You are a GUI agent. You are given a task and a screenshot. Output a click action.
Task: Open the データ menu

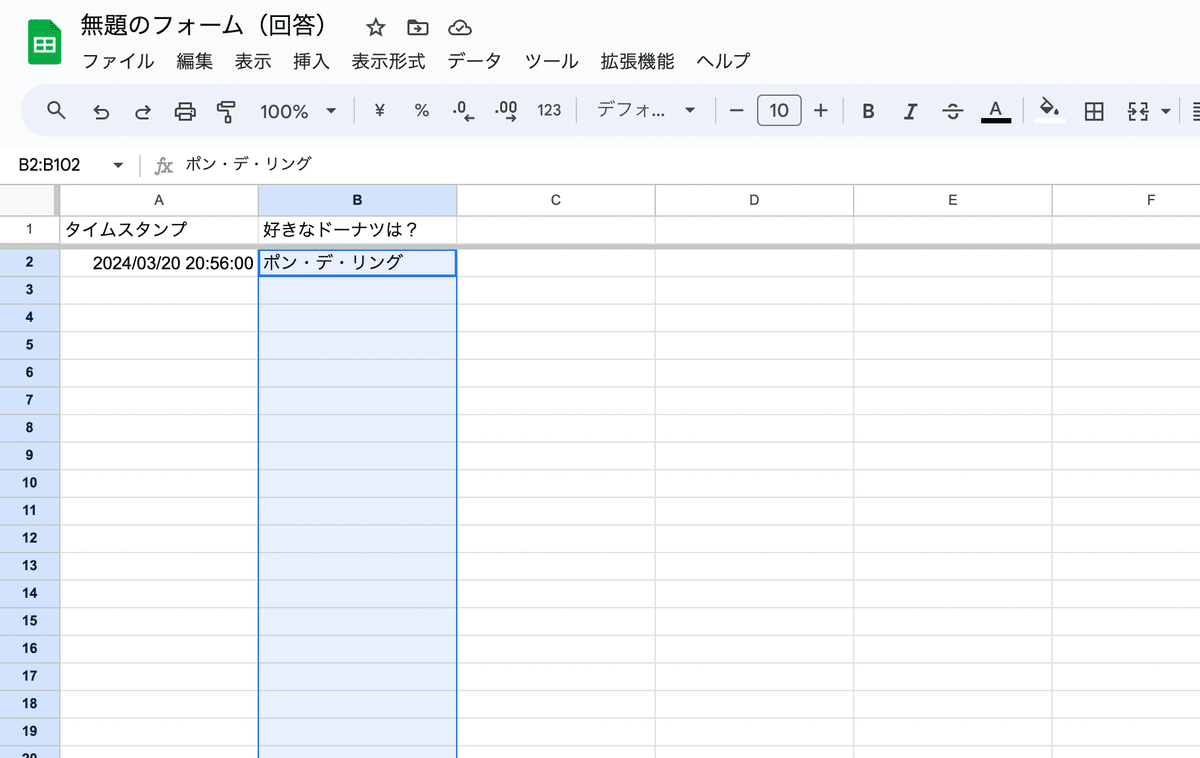(474, 61)
